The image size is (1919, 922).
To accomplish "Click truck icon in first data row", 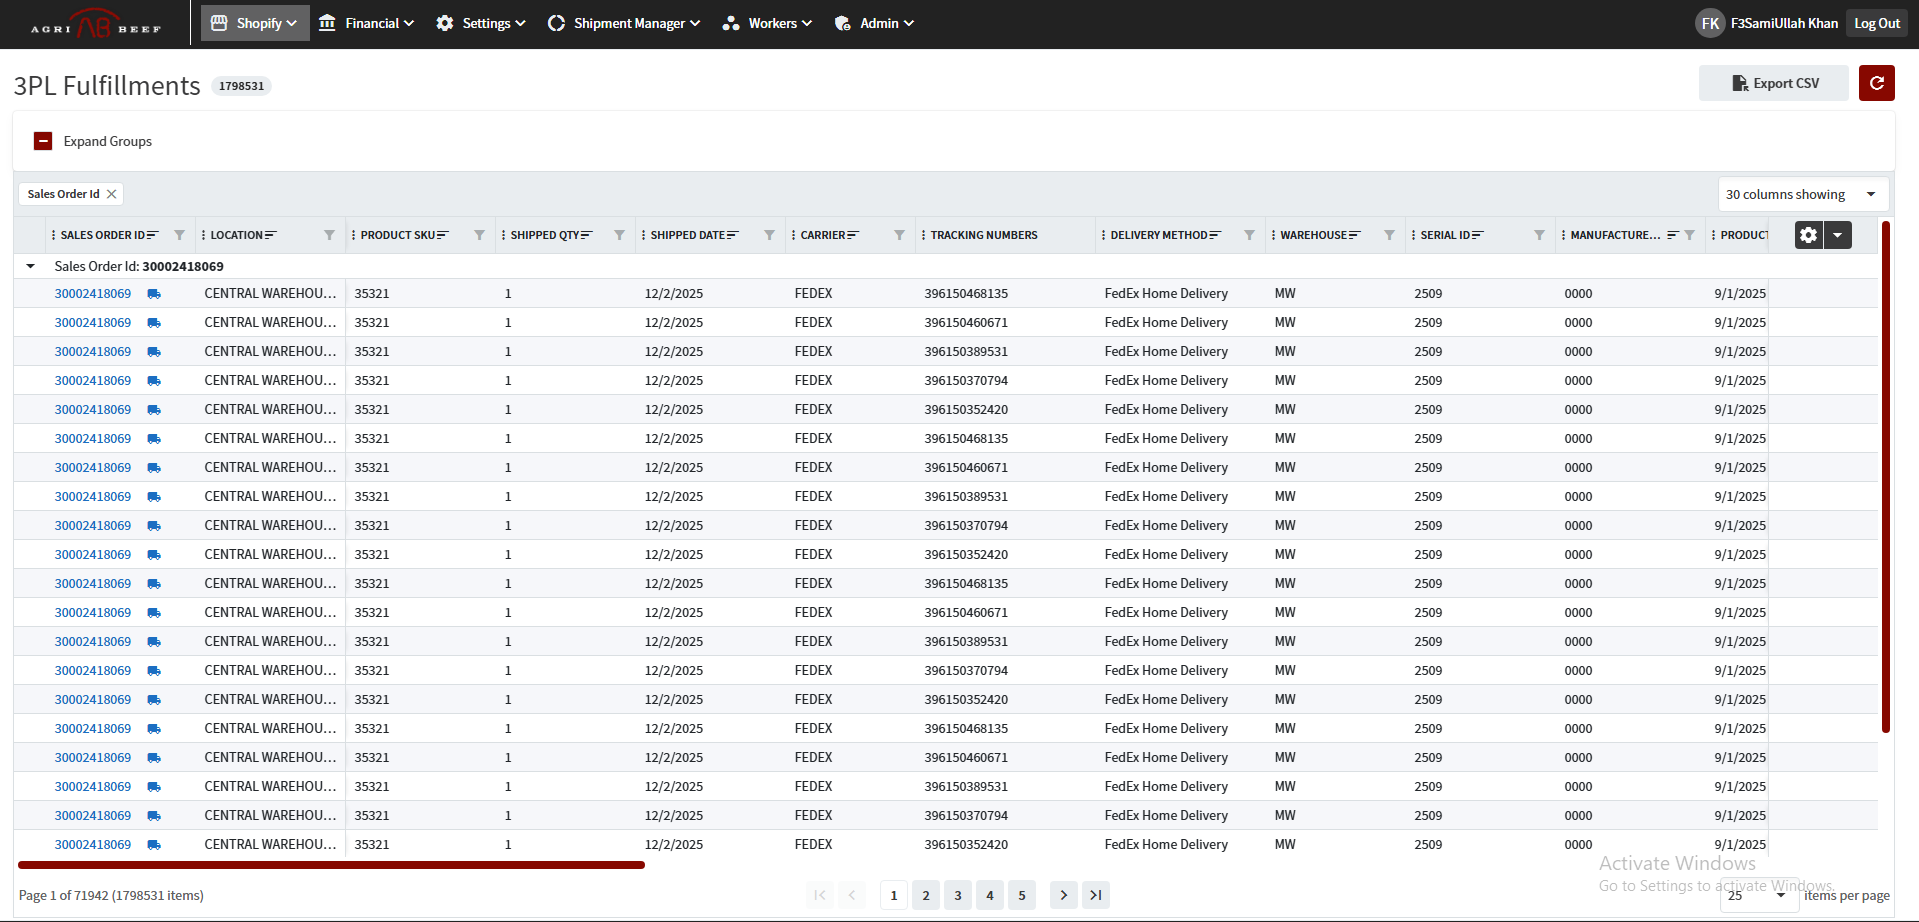I will (x=154, y=294).
